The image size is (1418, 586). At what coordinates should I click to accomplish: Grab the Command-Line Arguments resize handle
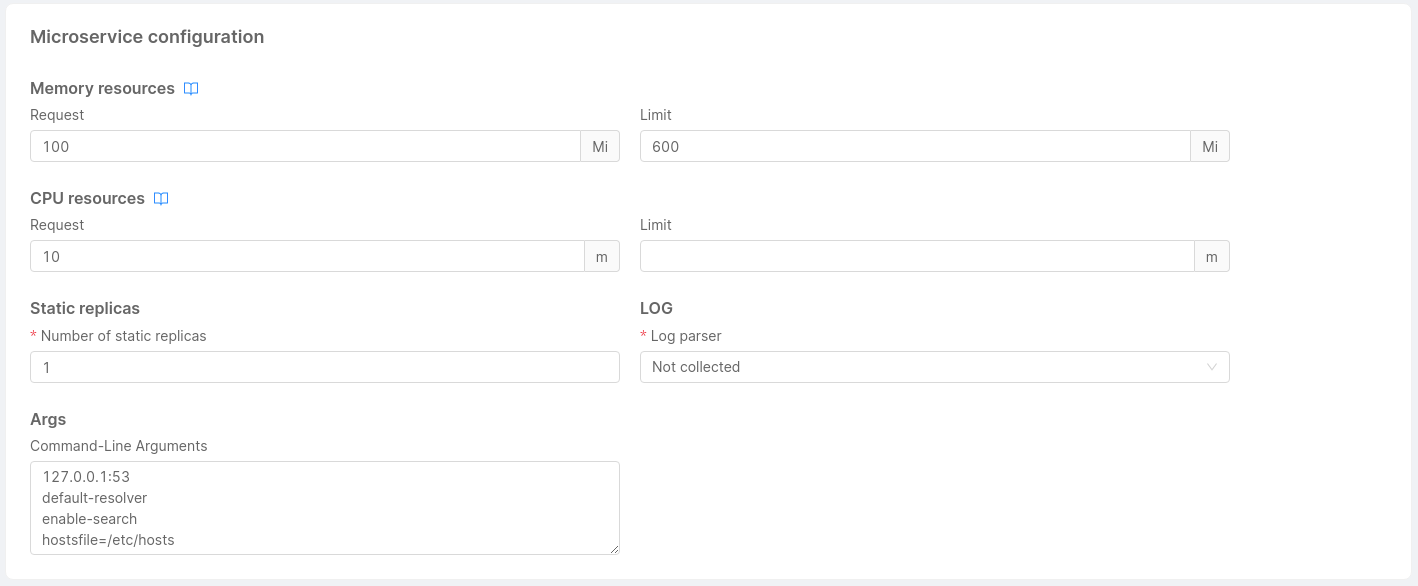pyautogui.click(x=615, y=549)
